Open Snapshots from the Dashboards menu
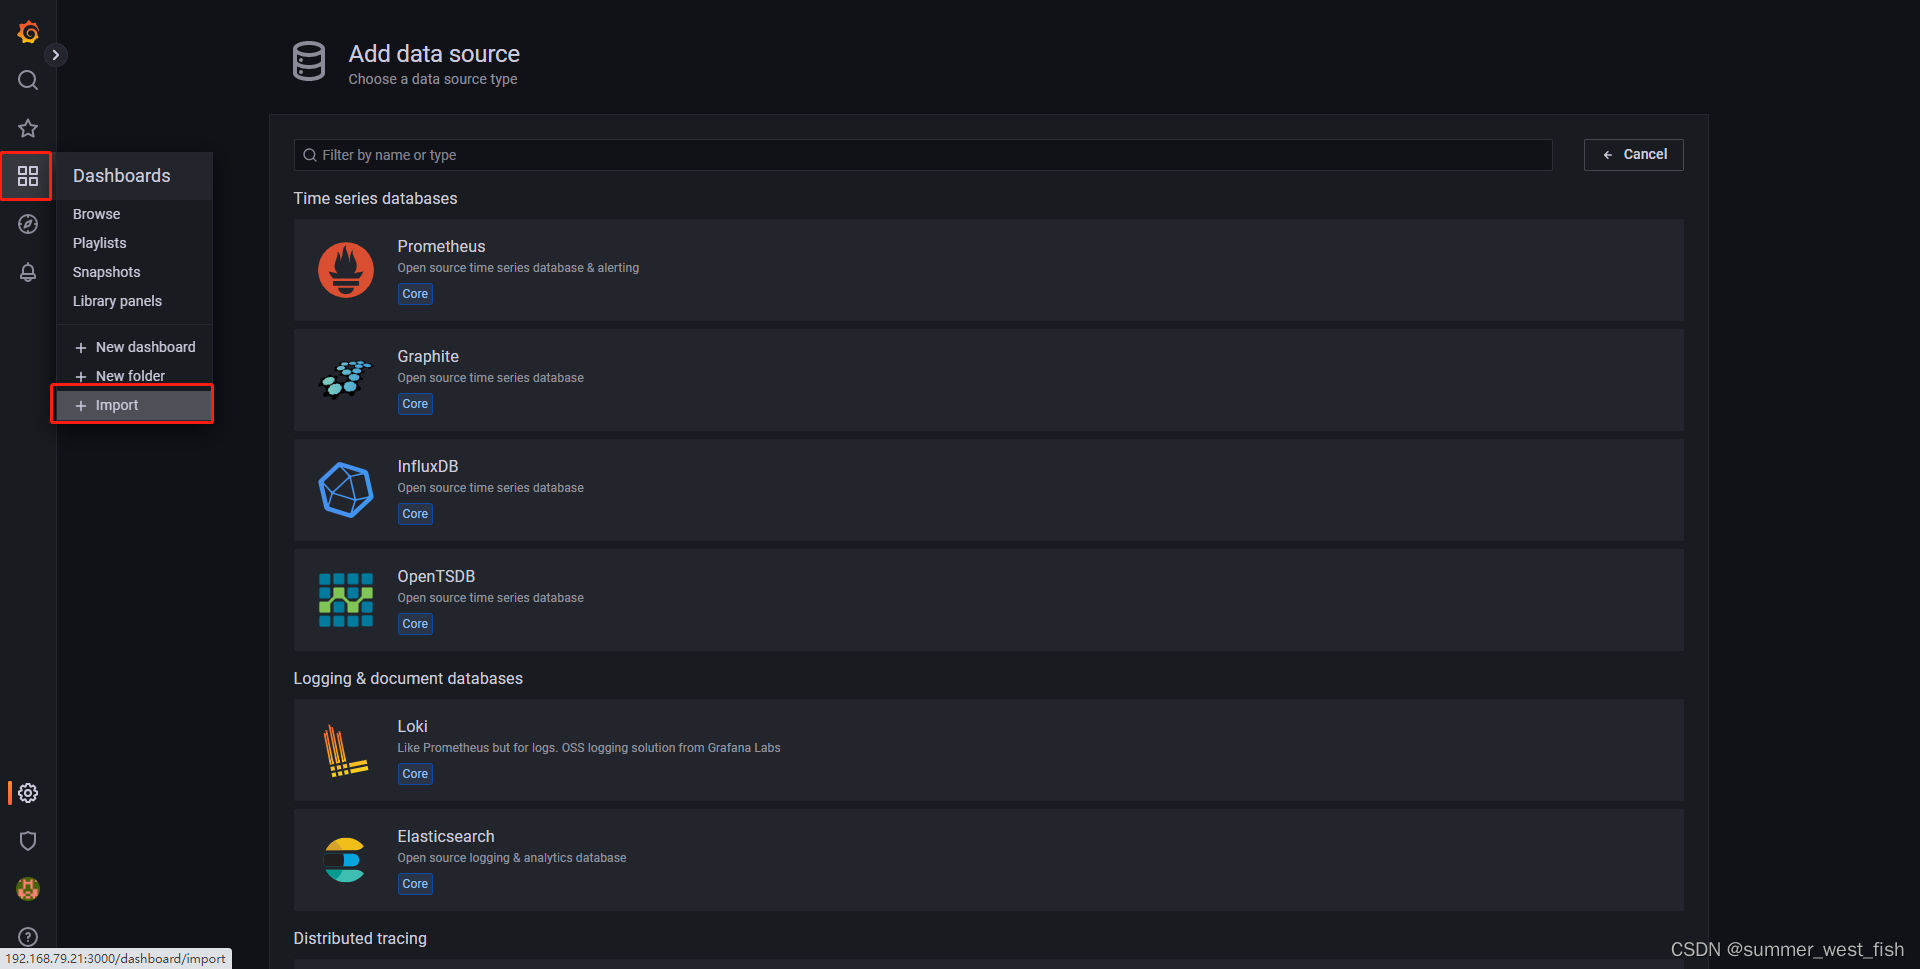Viewport: 1920px width, 969px height. pos(106,271)
